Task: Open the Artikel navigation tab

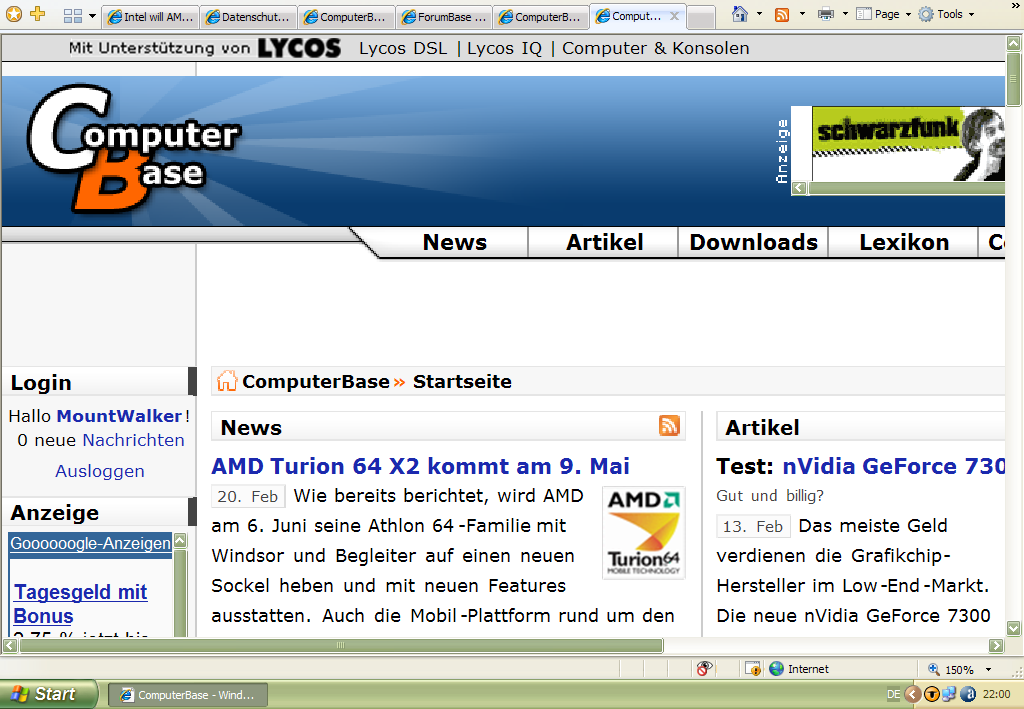Action: [604, 242]
